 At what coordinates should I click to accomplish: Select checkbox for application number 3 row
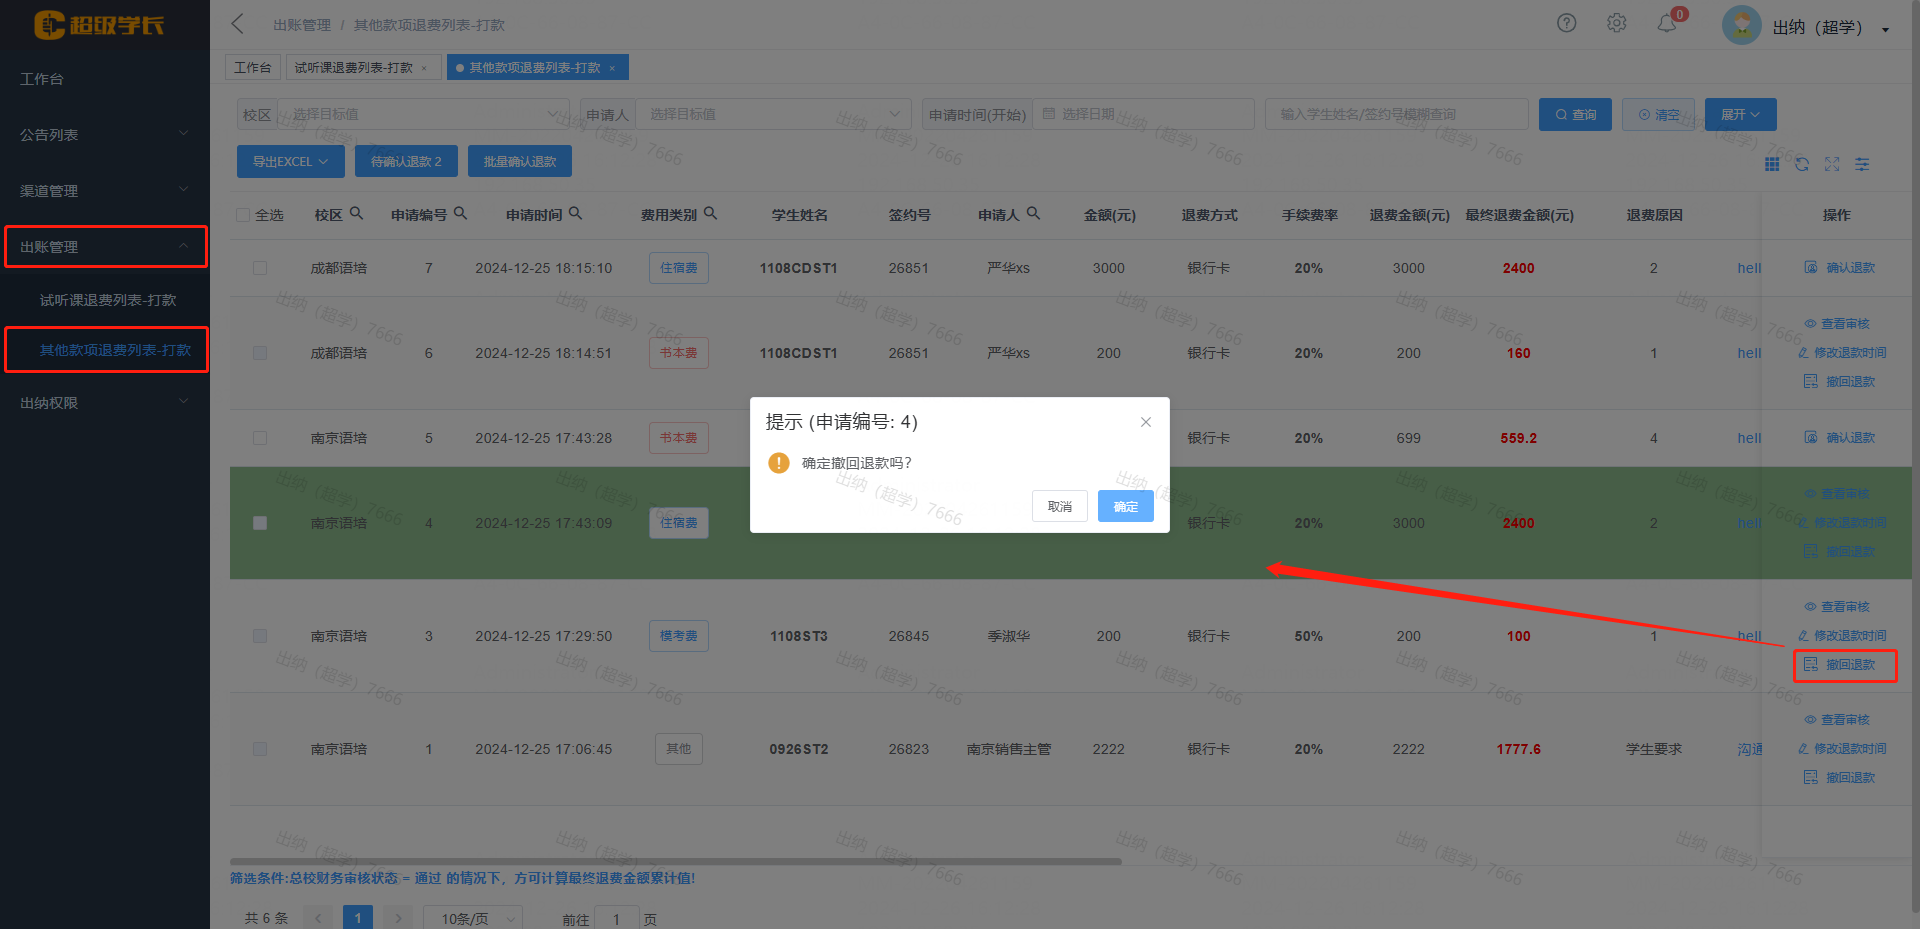[260, 636]
